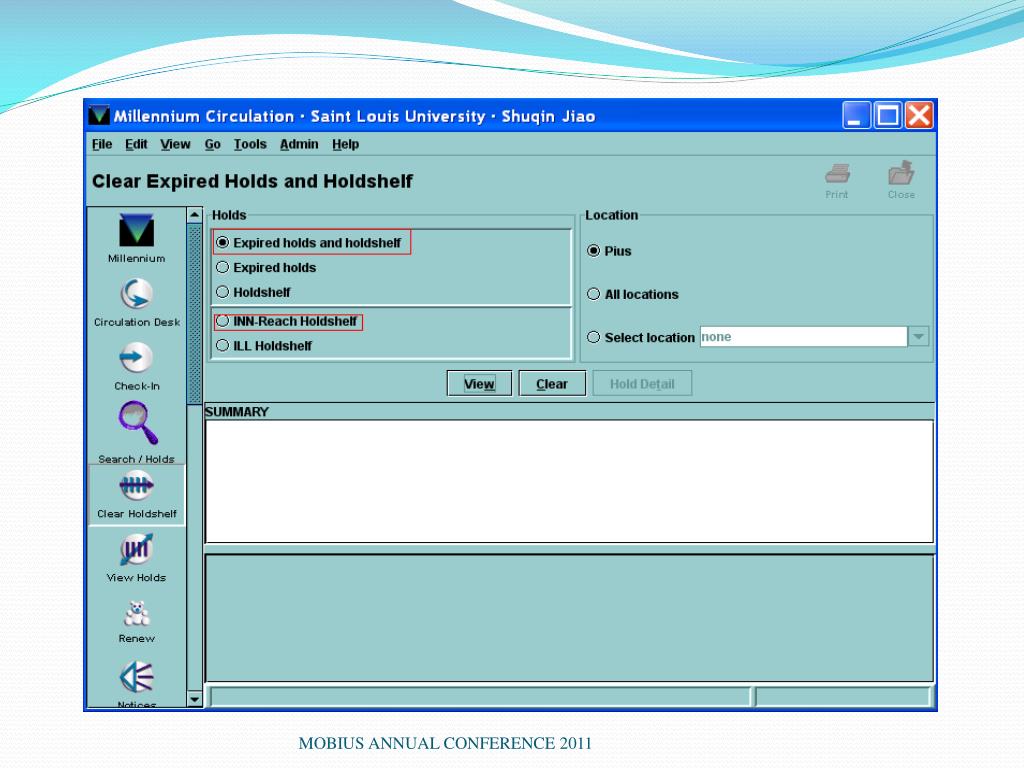This screenshot has height=768, width=1024.
Task: Select Expired holds and holdshelf option
Action: [x=223, y=242]
